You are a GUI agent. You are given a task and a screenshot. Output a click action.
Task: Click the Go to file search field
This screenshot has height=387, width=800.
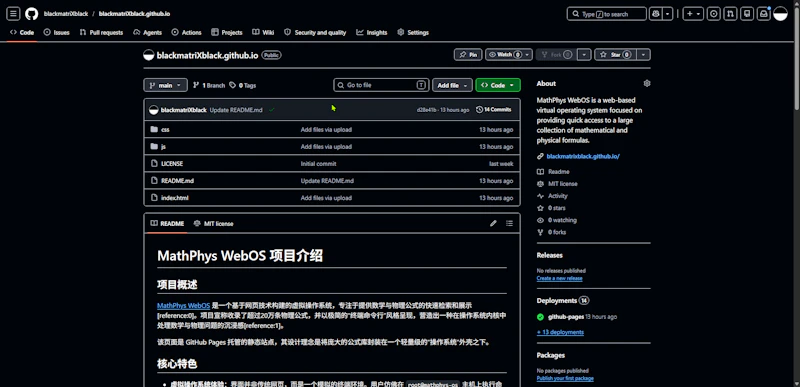pyautogui.click(x=382, y=85)
